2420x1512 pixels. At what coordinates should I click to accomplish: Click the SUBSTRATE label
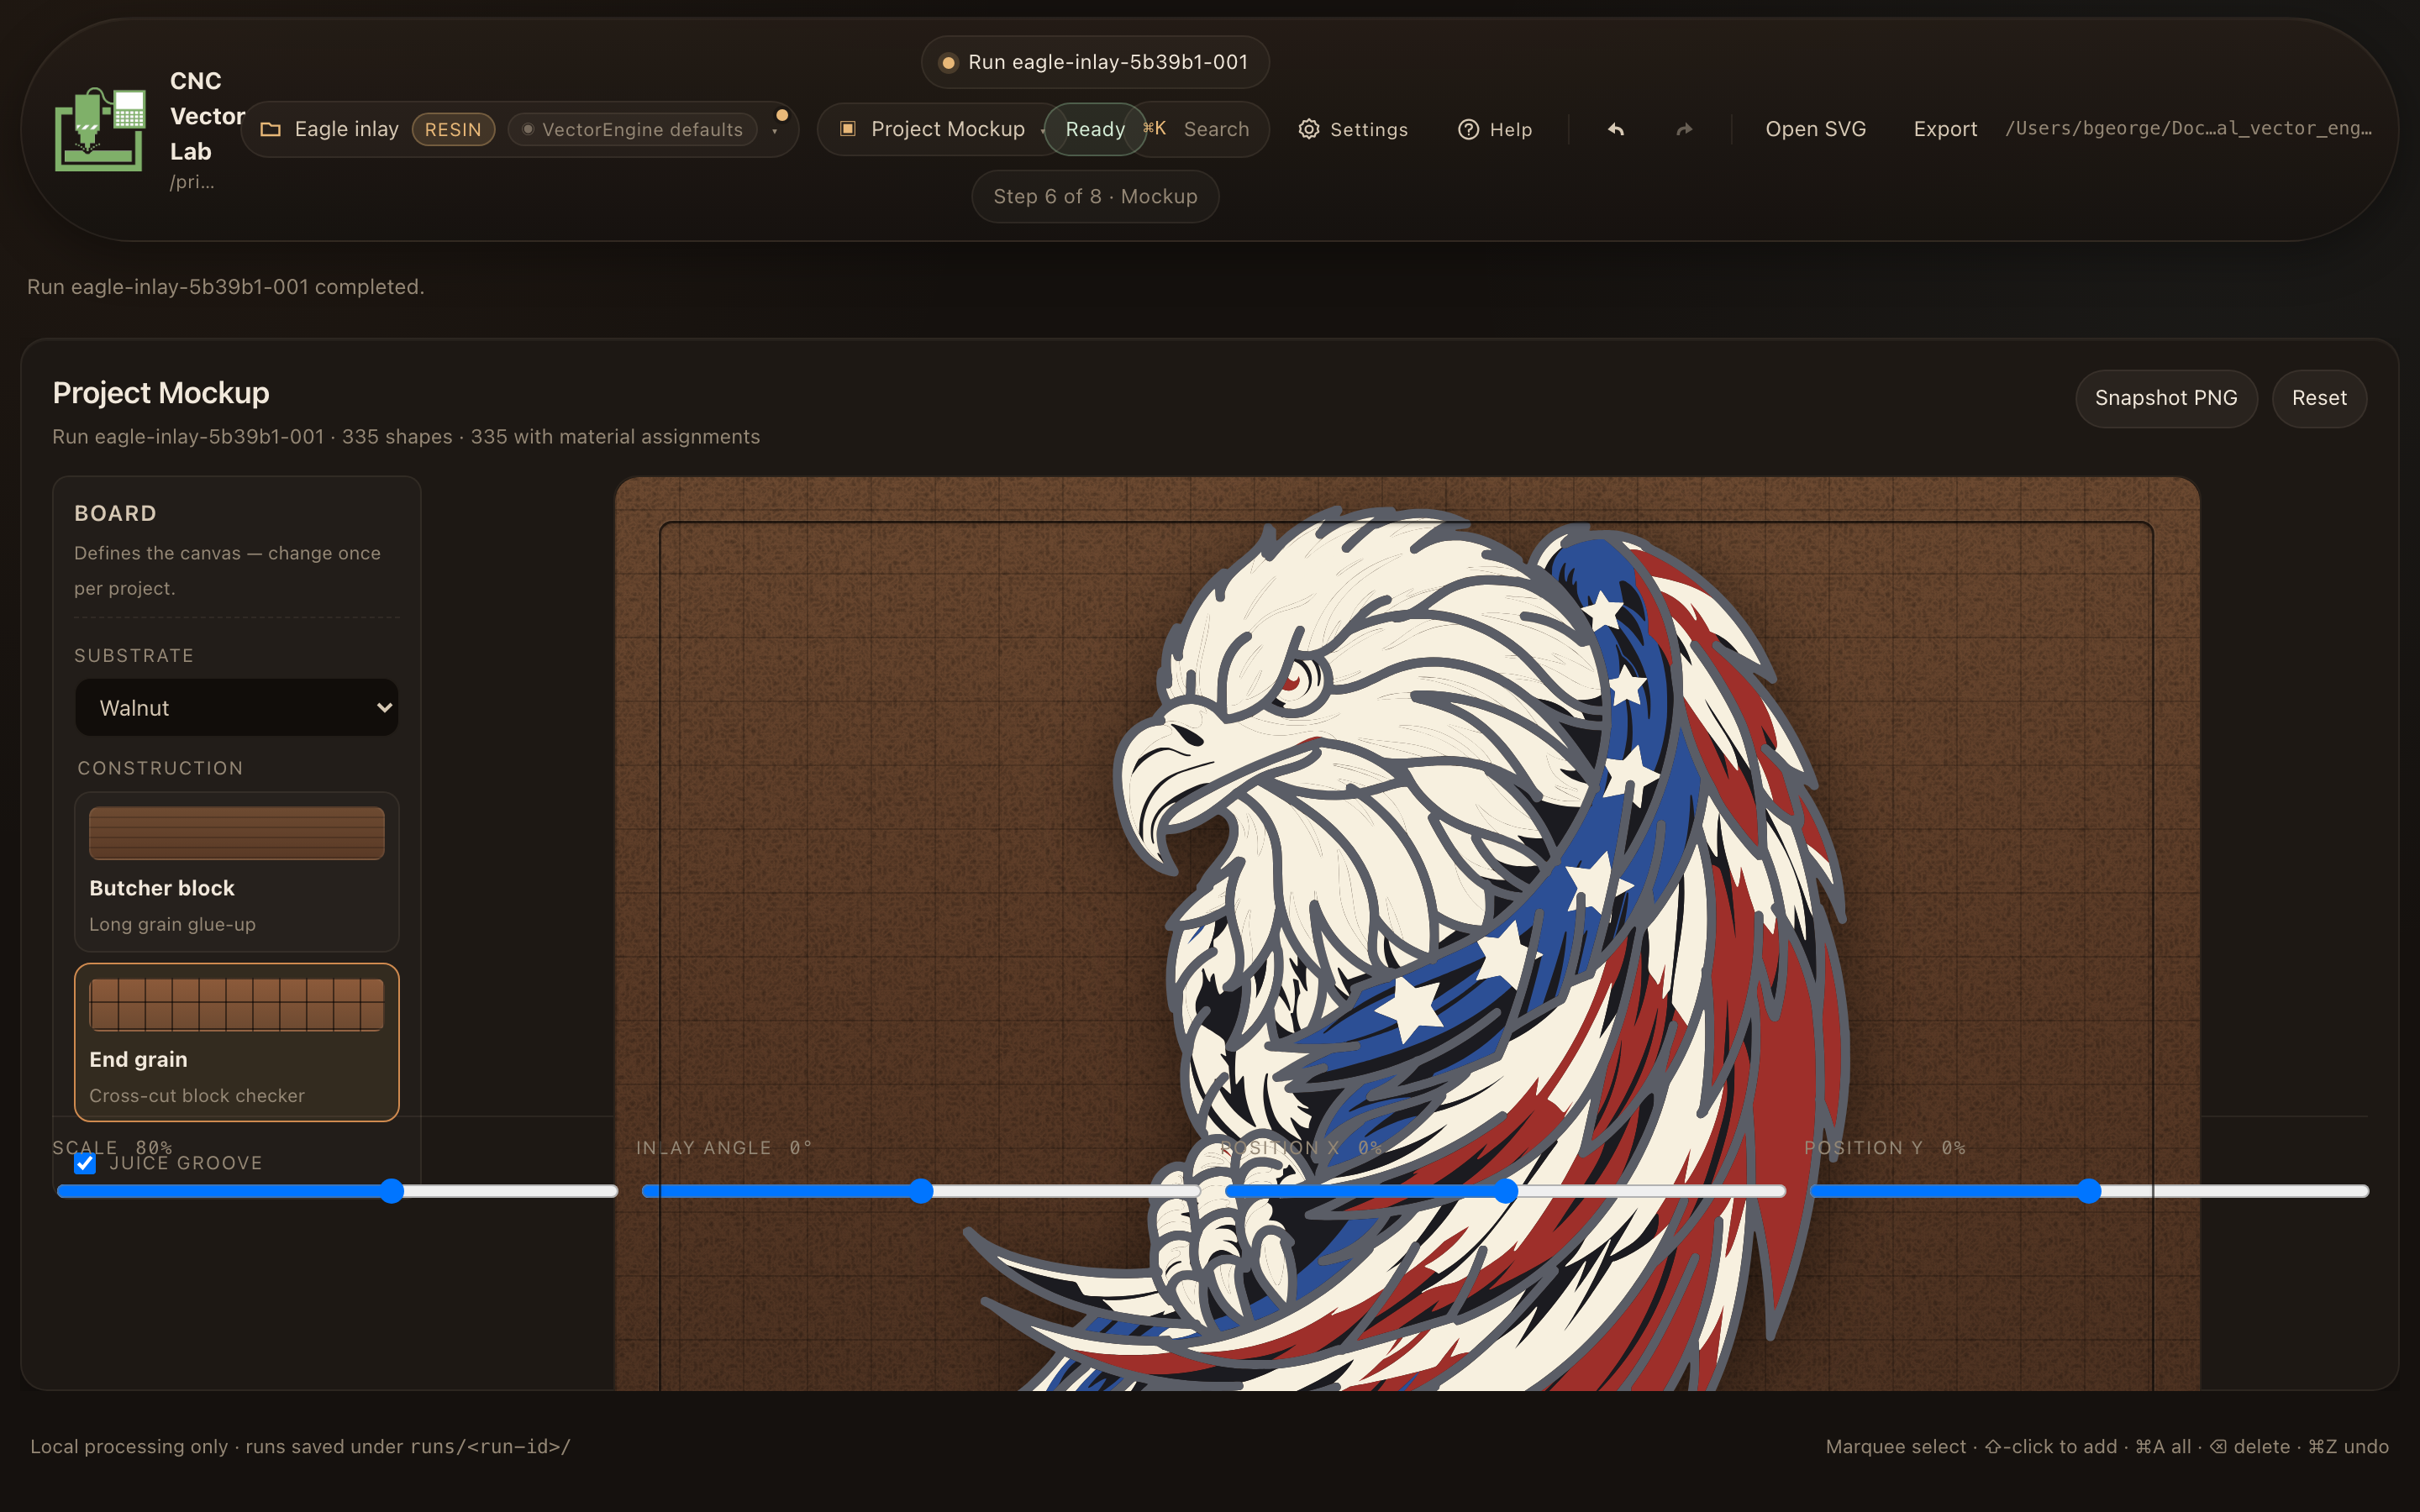coord(134,655)
